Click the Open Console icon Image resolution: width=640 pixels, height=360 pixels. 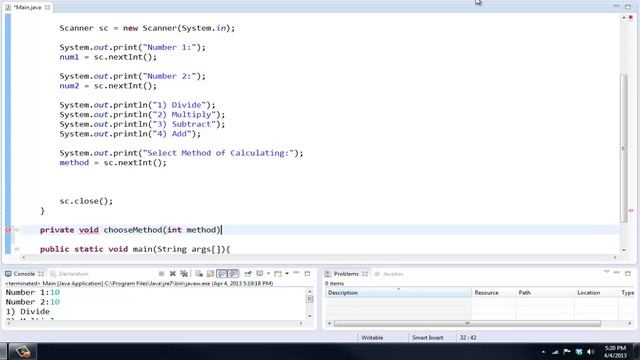(278, 273)
